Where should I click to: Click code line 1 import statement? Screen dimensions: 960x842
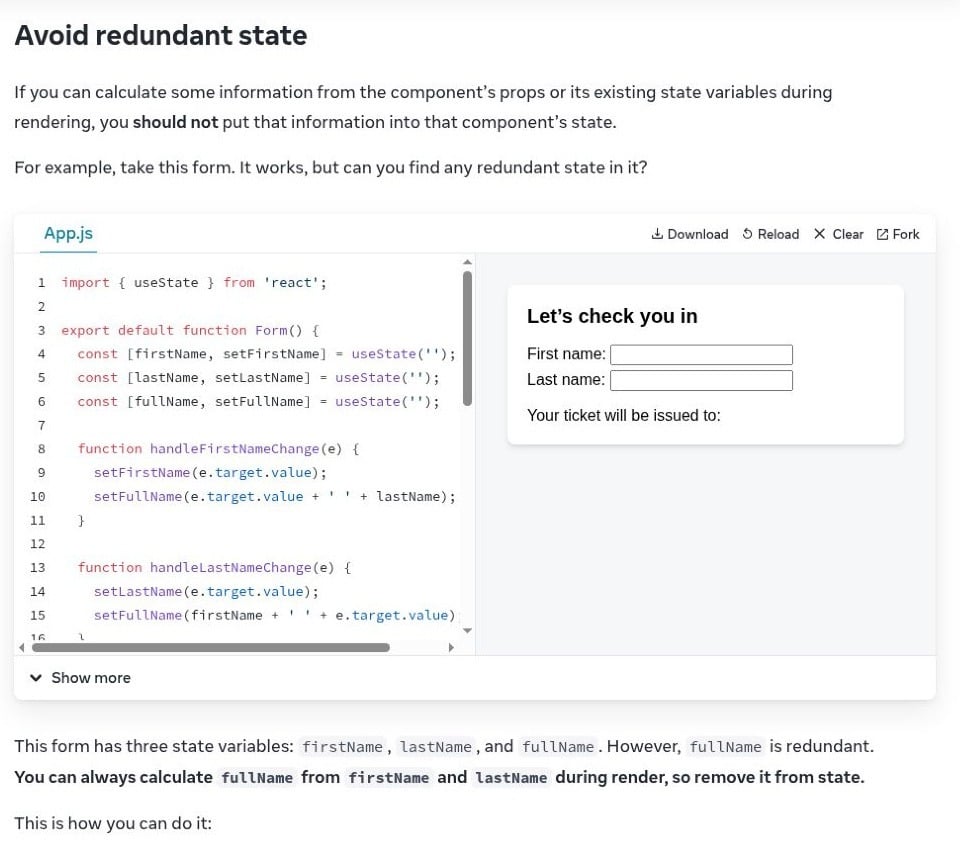click(x=194, y=282)
